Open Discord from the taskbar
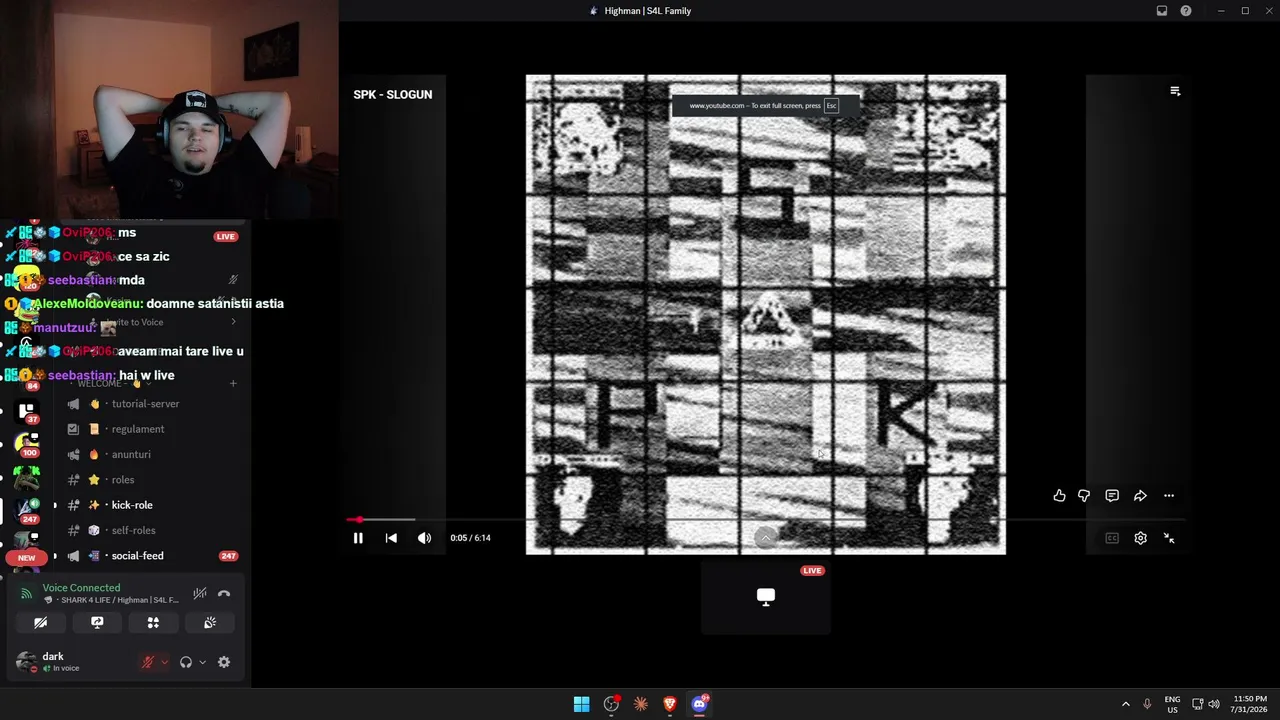The height and width of the screenshot is (720, 1280). click(x=700, y=704)
